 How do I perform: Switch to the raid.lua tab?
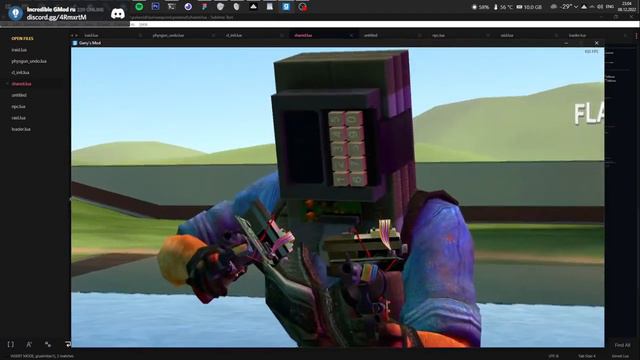(x=507, y=36)
